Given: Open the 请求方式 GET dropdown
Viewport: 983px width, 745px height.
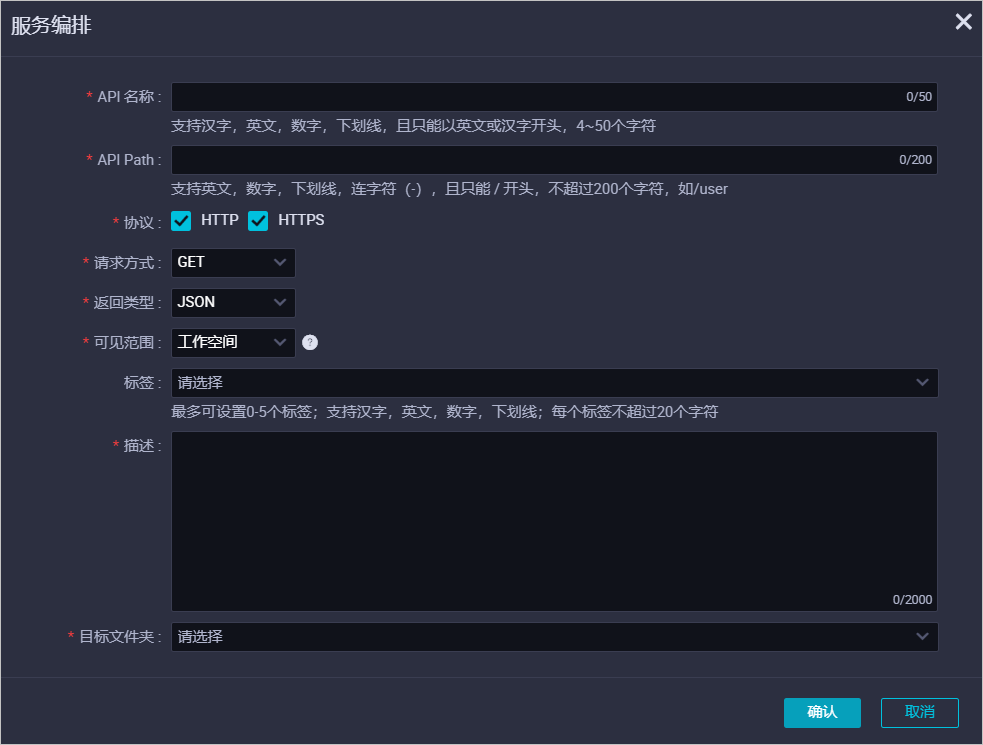Looking at the screenshot, I should click(233, 262).
